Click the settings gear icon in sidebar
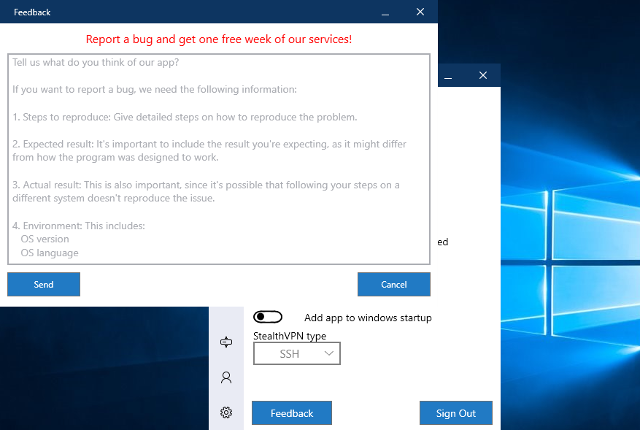This screenshot has height=430, width=640. pyautogui.click(x=226, y=412)
